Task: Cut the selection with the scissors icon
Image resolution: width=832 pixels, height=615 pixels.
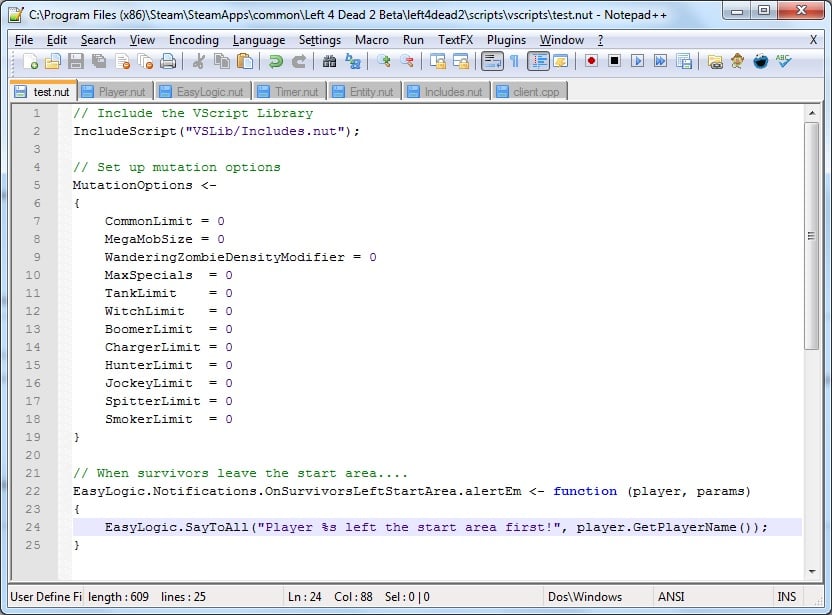Action: (x=198, y=62)
